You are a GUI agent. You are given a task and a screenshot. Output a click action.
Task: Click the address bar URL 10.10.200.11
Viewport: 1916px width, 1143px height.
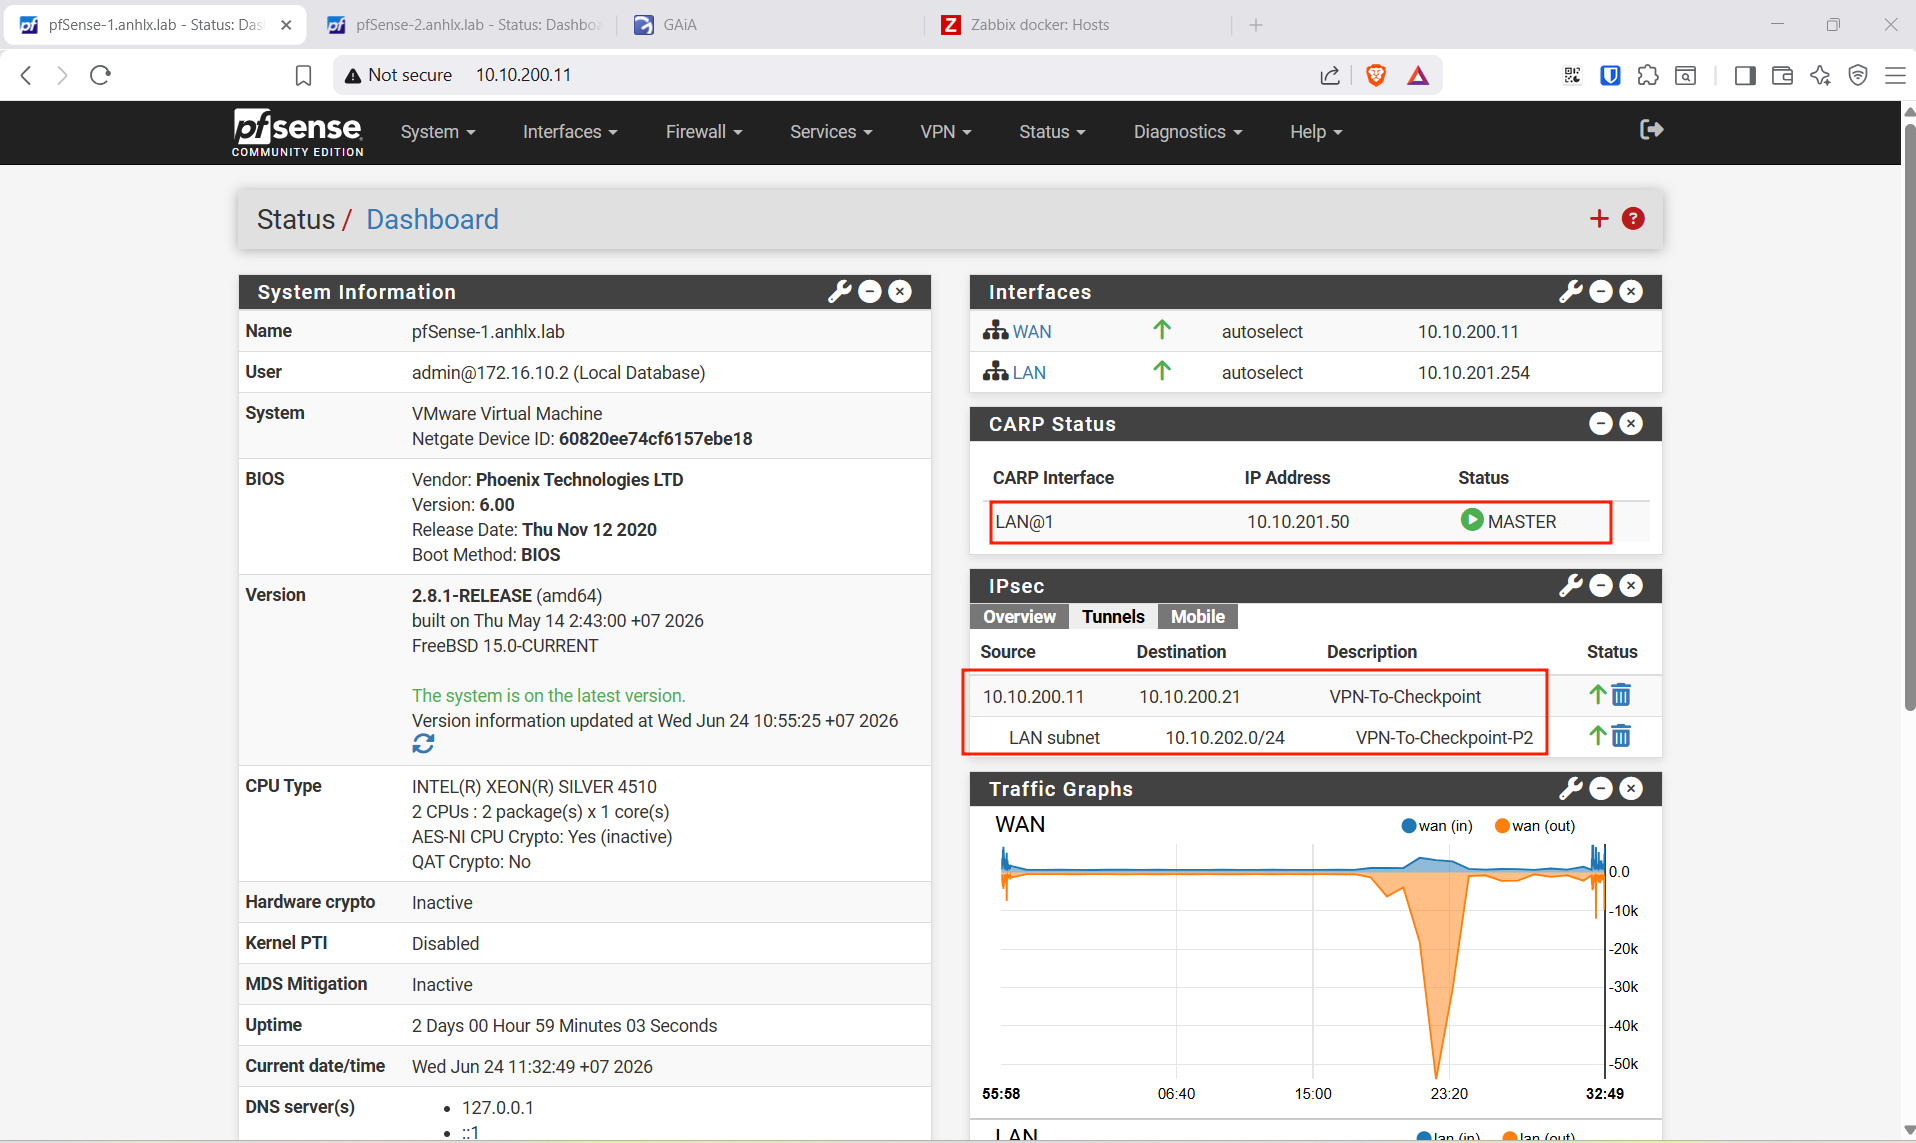[523, 75]
